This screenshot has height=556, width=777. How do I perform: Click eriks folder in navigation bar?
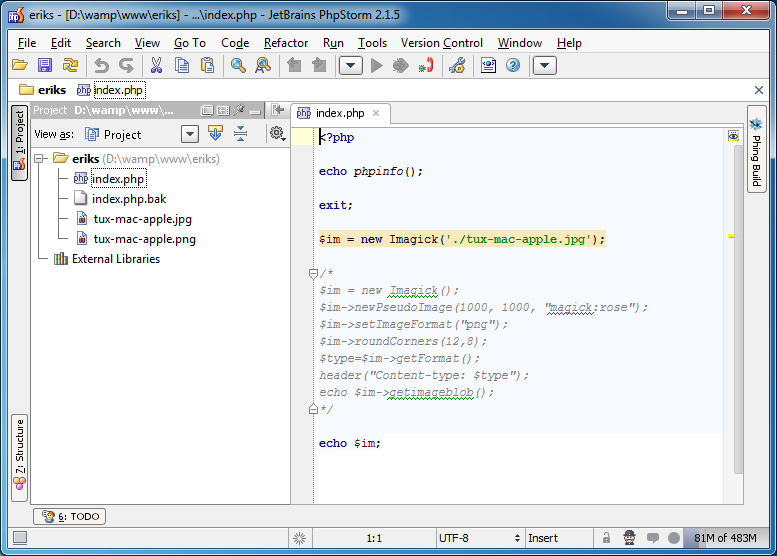click(43, 90)
